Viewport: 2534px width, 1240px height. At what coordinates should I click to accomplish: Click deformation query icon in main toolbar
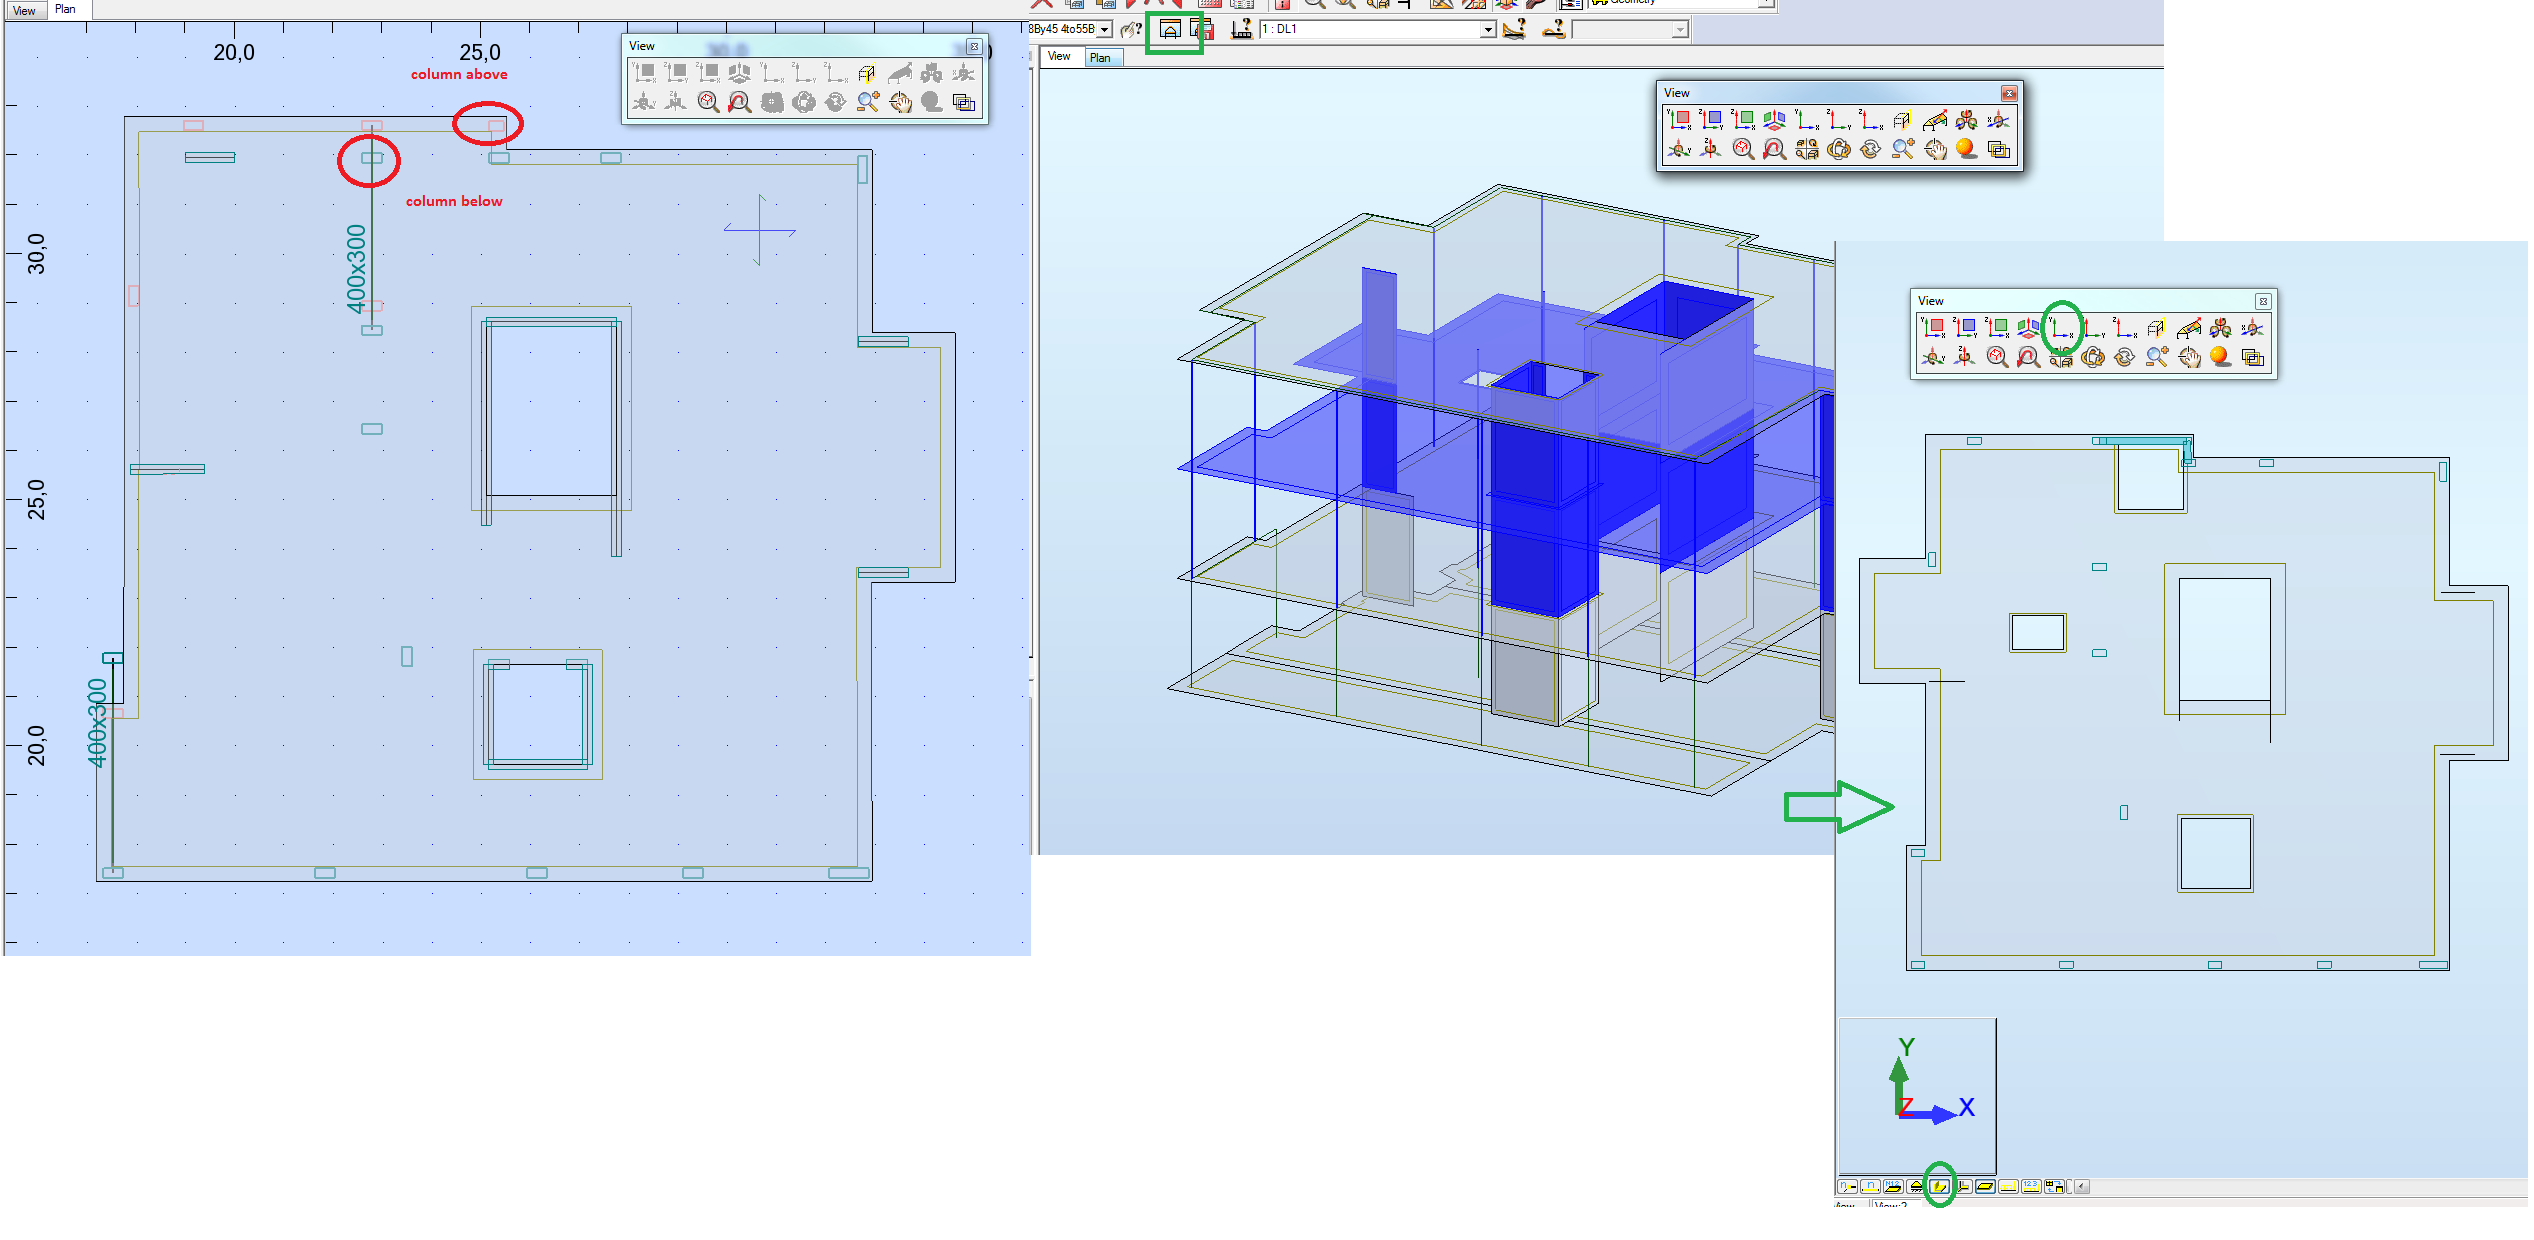click(1553, 30)
